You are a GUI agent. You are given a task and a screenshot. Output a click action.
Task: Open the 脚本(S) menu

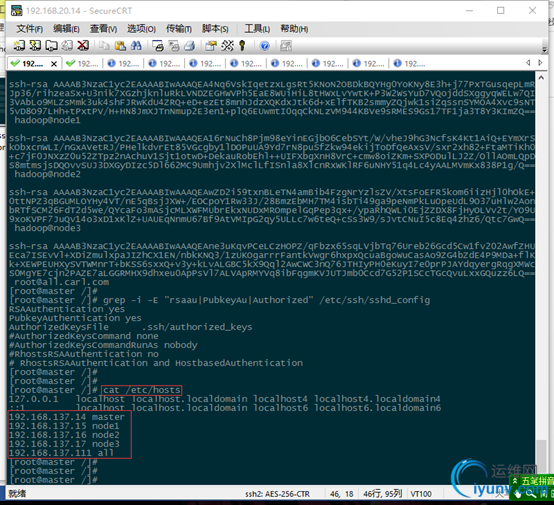(215, 29)
